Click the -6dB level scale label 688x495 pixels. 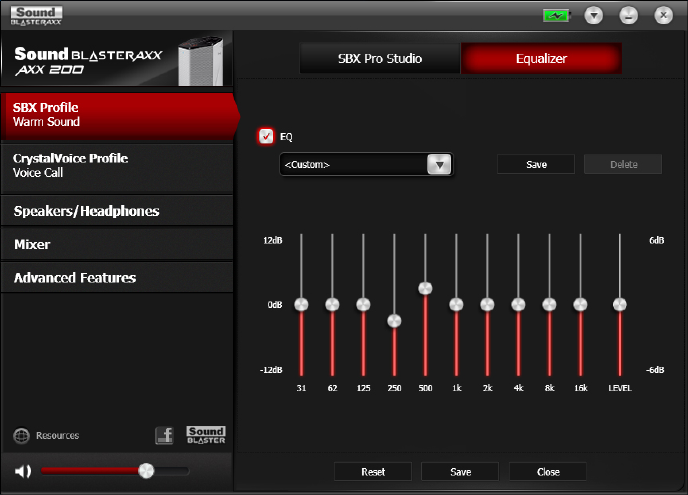pos(655,370)
